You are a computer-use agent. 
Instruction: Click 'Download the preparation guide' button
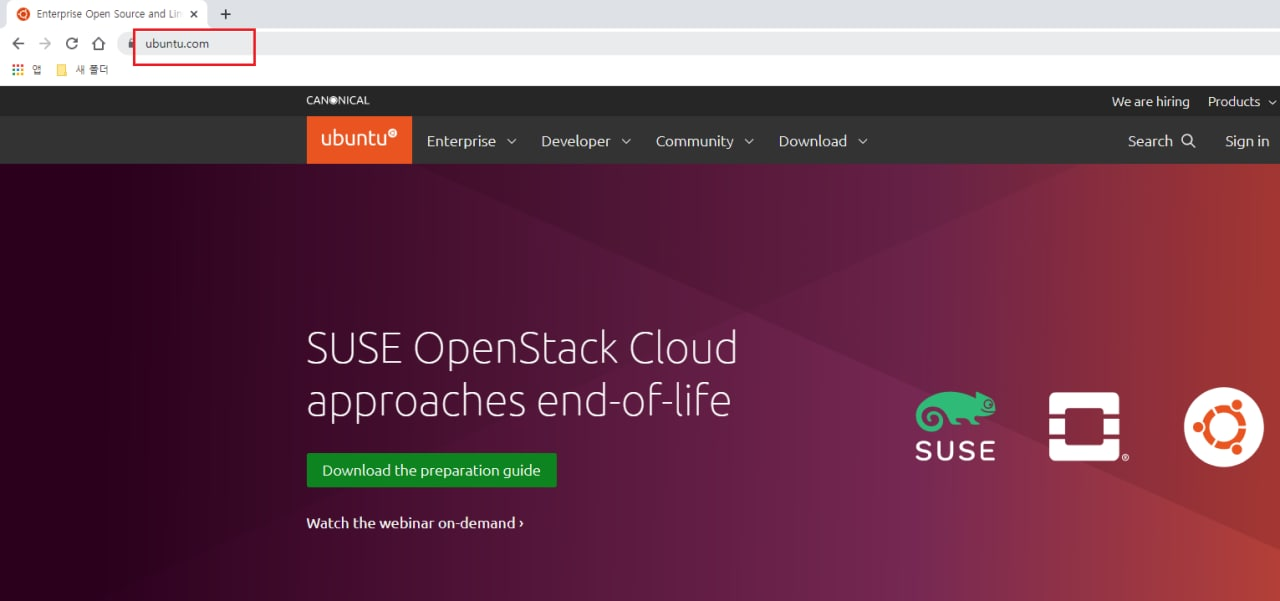(431, 470)
